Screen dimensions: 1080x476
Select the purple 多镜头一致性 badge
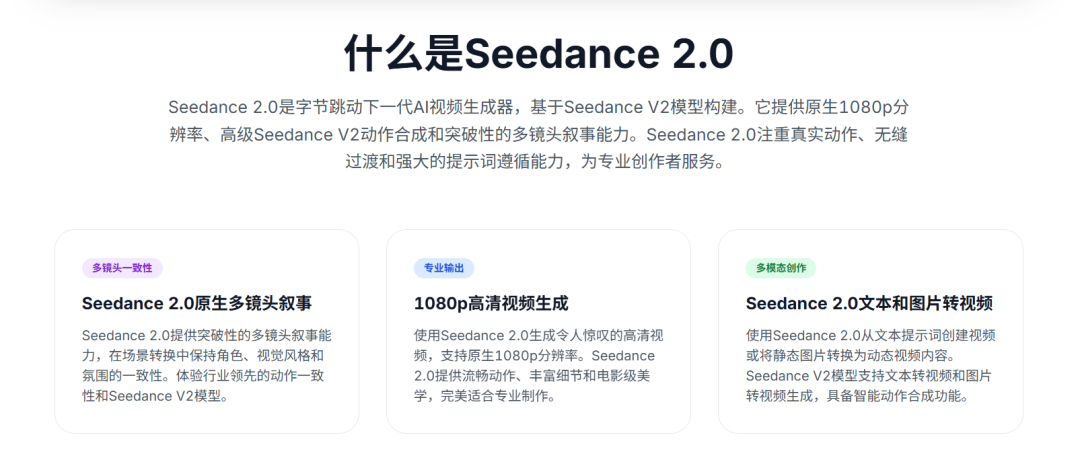pos(122,268)
